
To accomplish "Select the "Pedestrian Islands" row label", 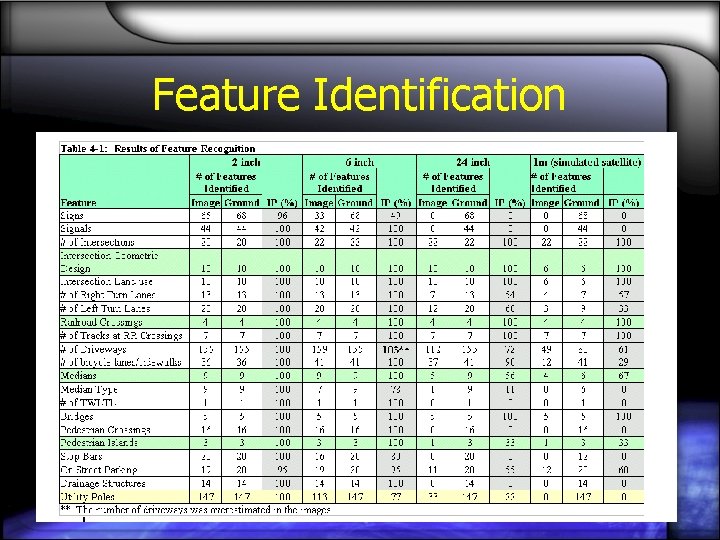I will (x=99, y=443).
